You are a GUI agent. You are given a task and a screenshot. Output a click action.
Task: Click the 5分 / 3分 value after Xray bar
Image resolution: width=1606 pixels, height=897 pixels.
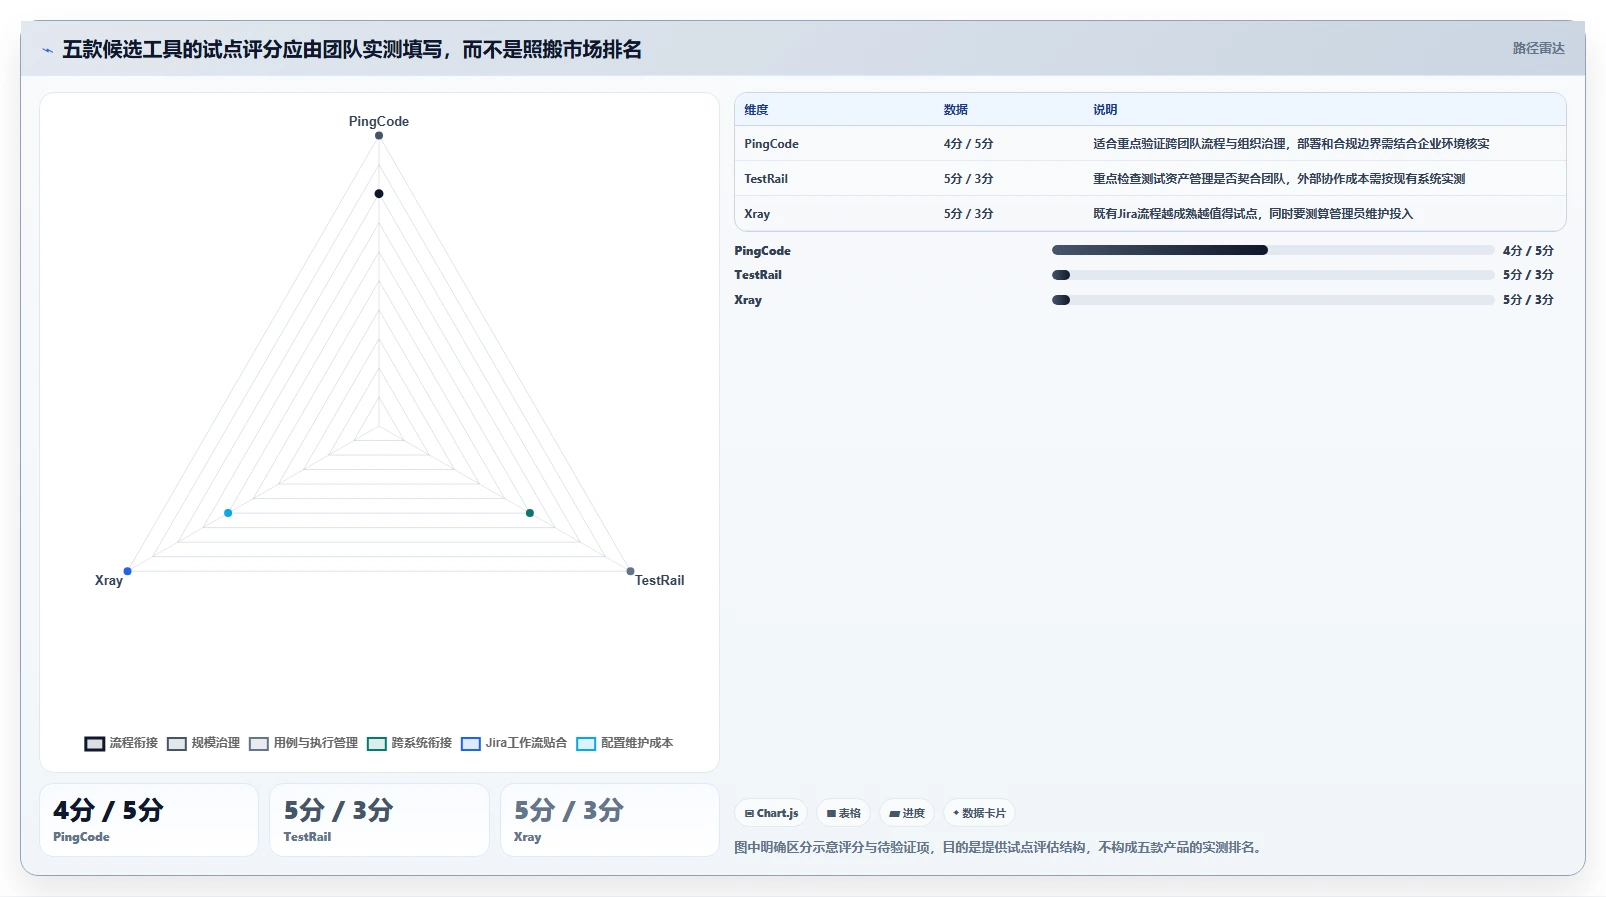tap(1528, 300)
